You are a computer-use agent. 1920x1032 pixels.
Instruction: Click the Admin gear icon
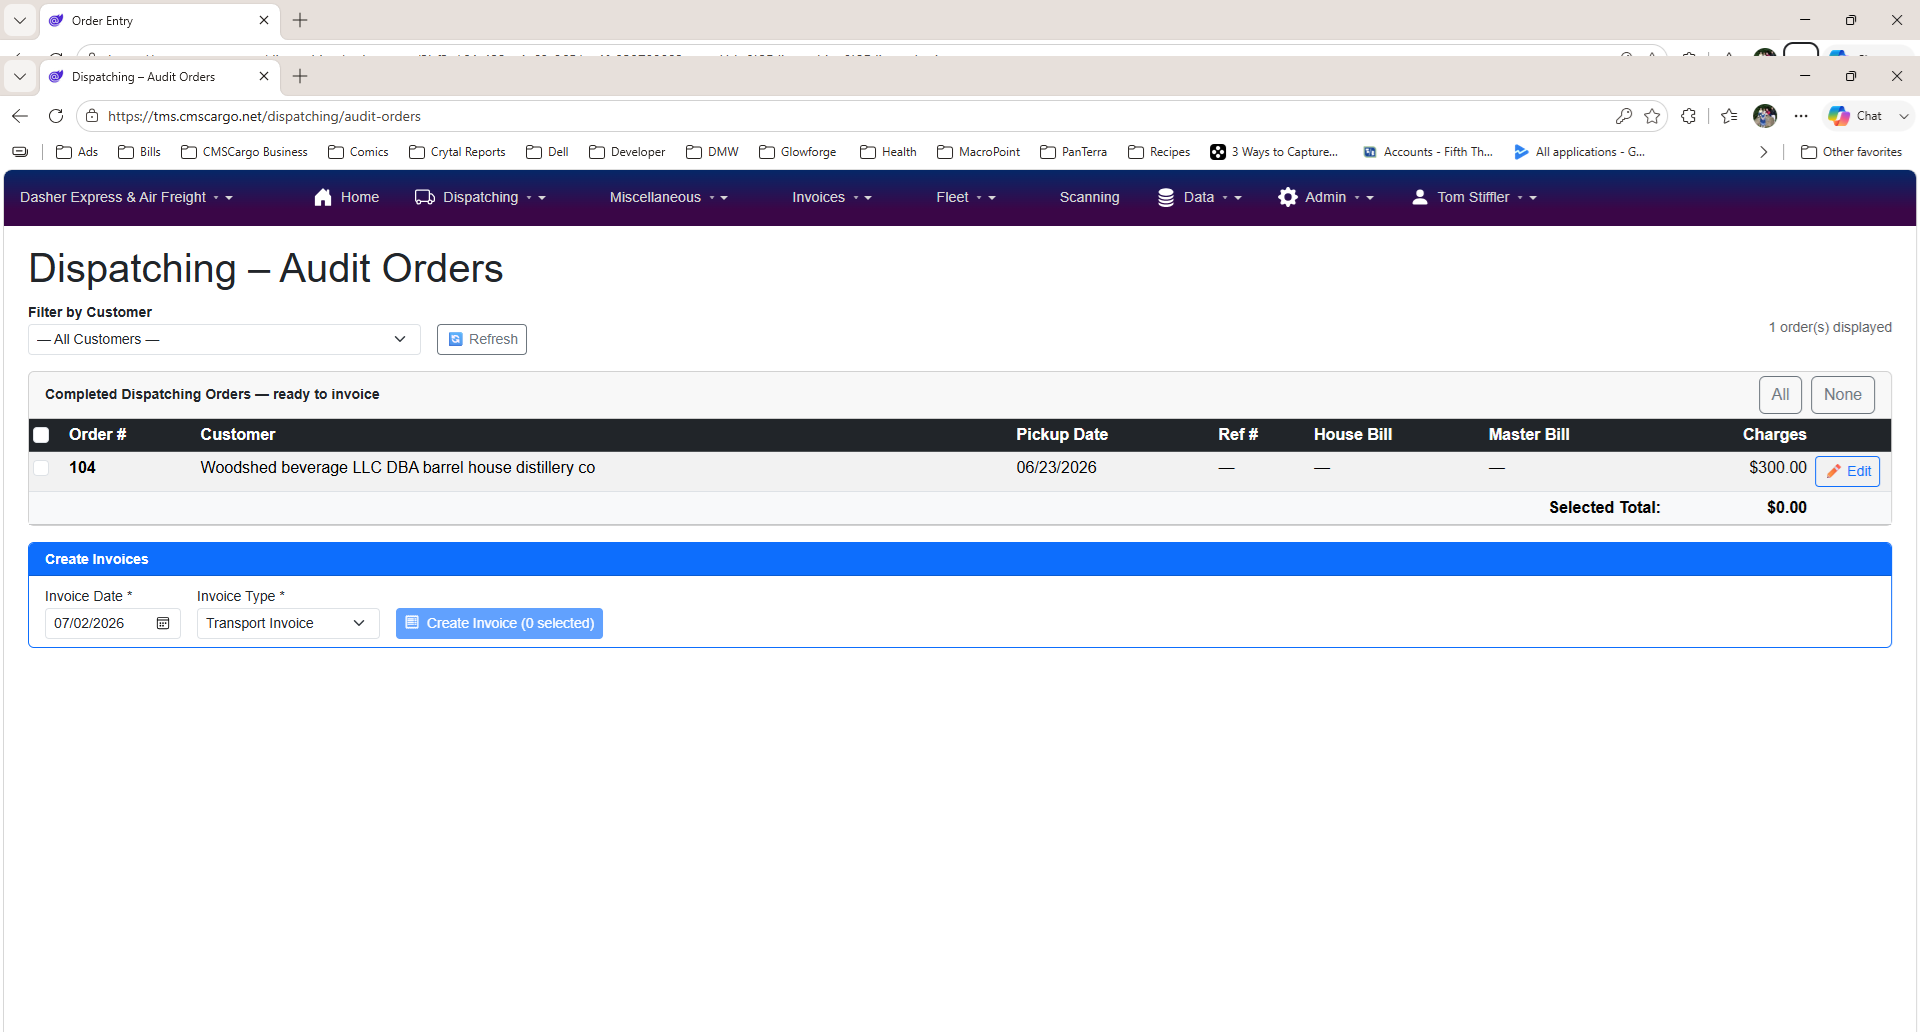(x=1288, y=197)
